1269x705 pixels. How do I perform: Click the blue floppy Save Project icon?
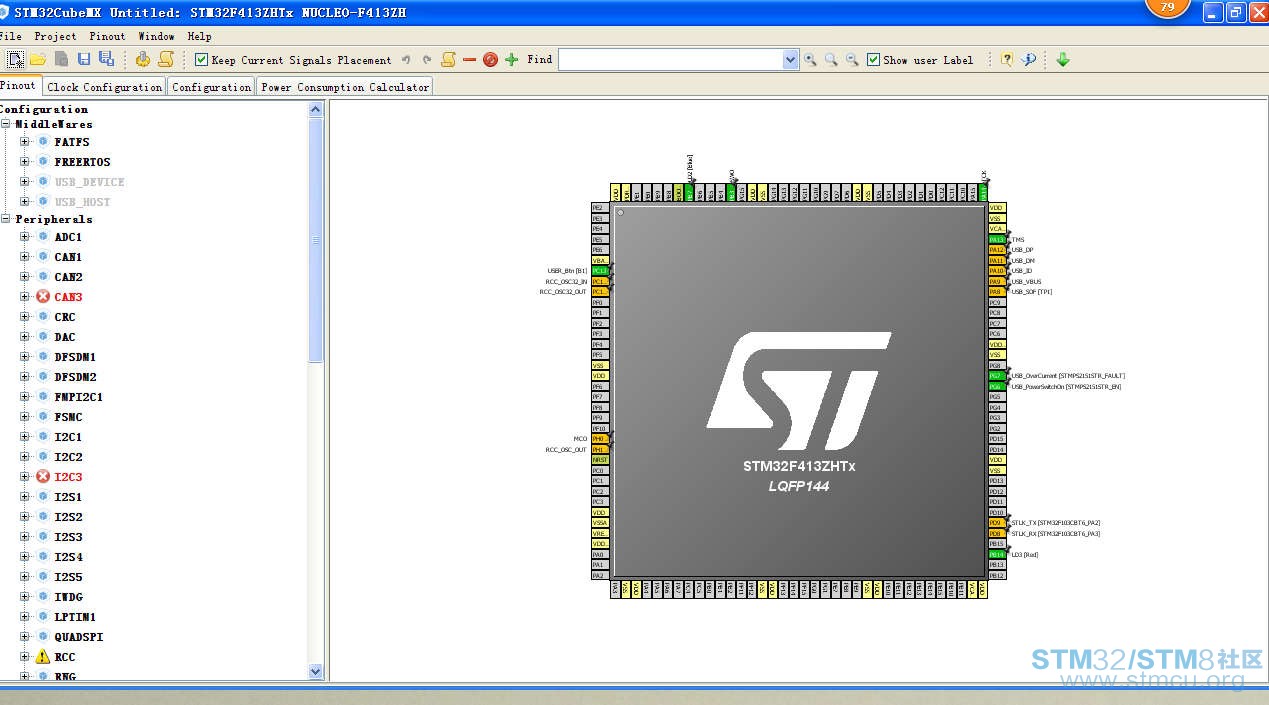click(x=84, y=60)
